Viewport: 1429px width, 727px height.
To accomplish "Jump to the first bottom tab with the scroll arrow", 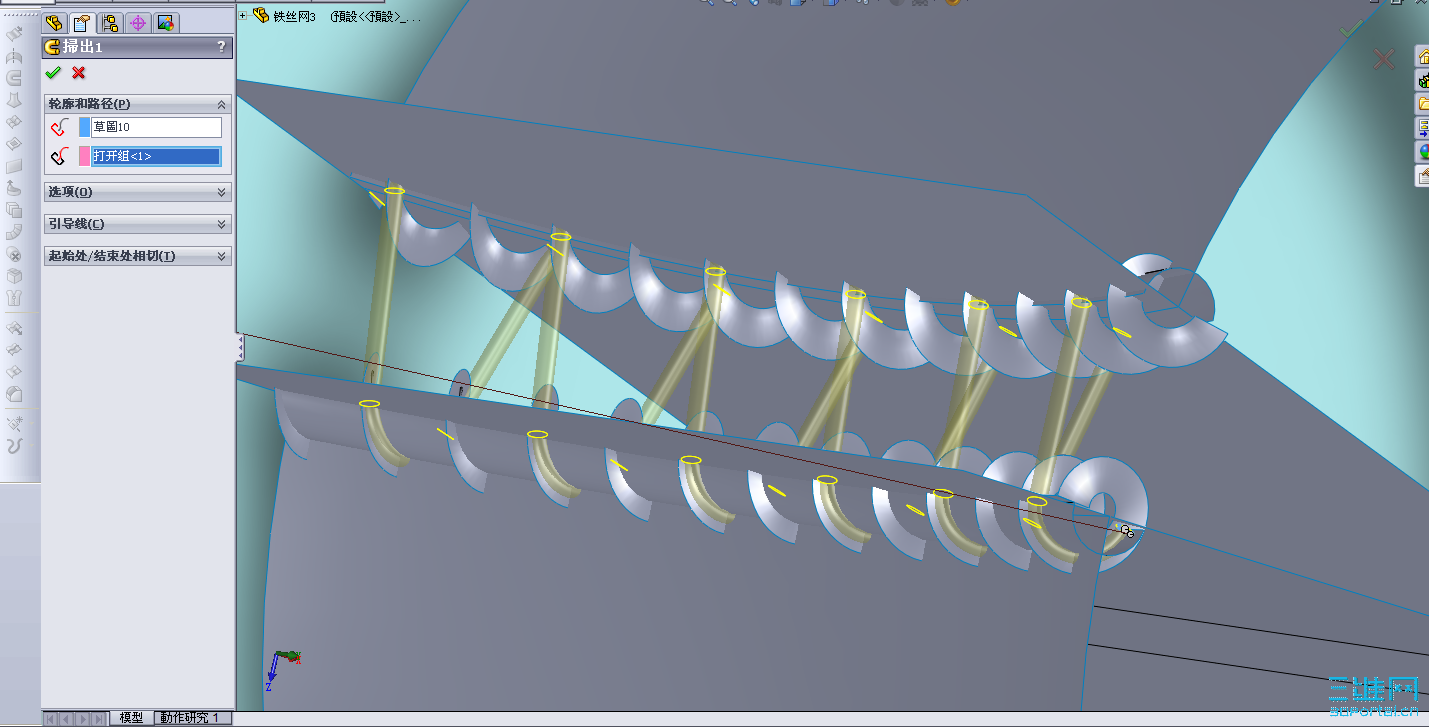I will (x=52, y=718).
